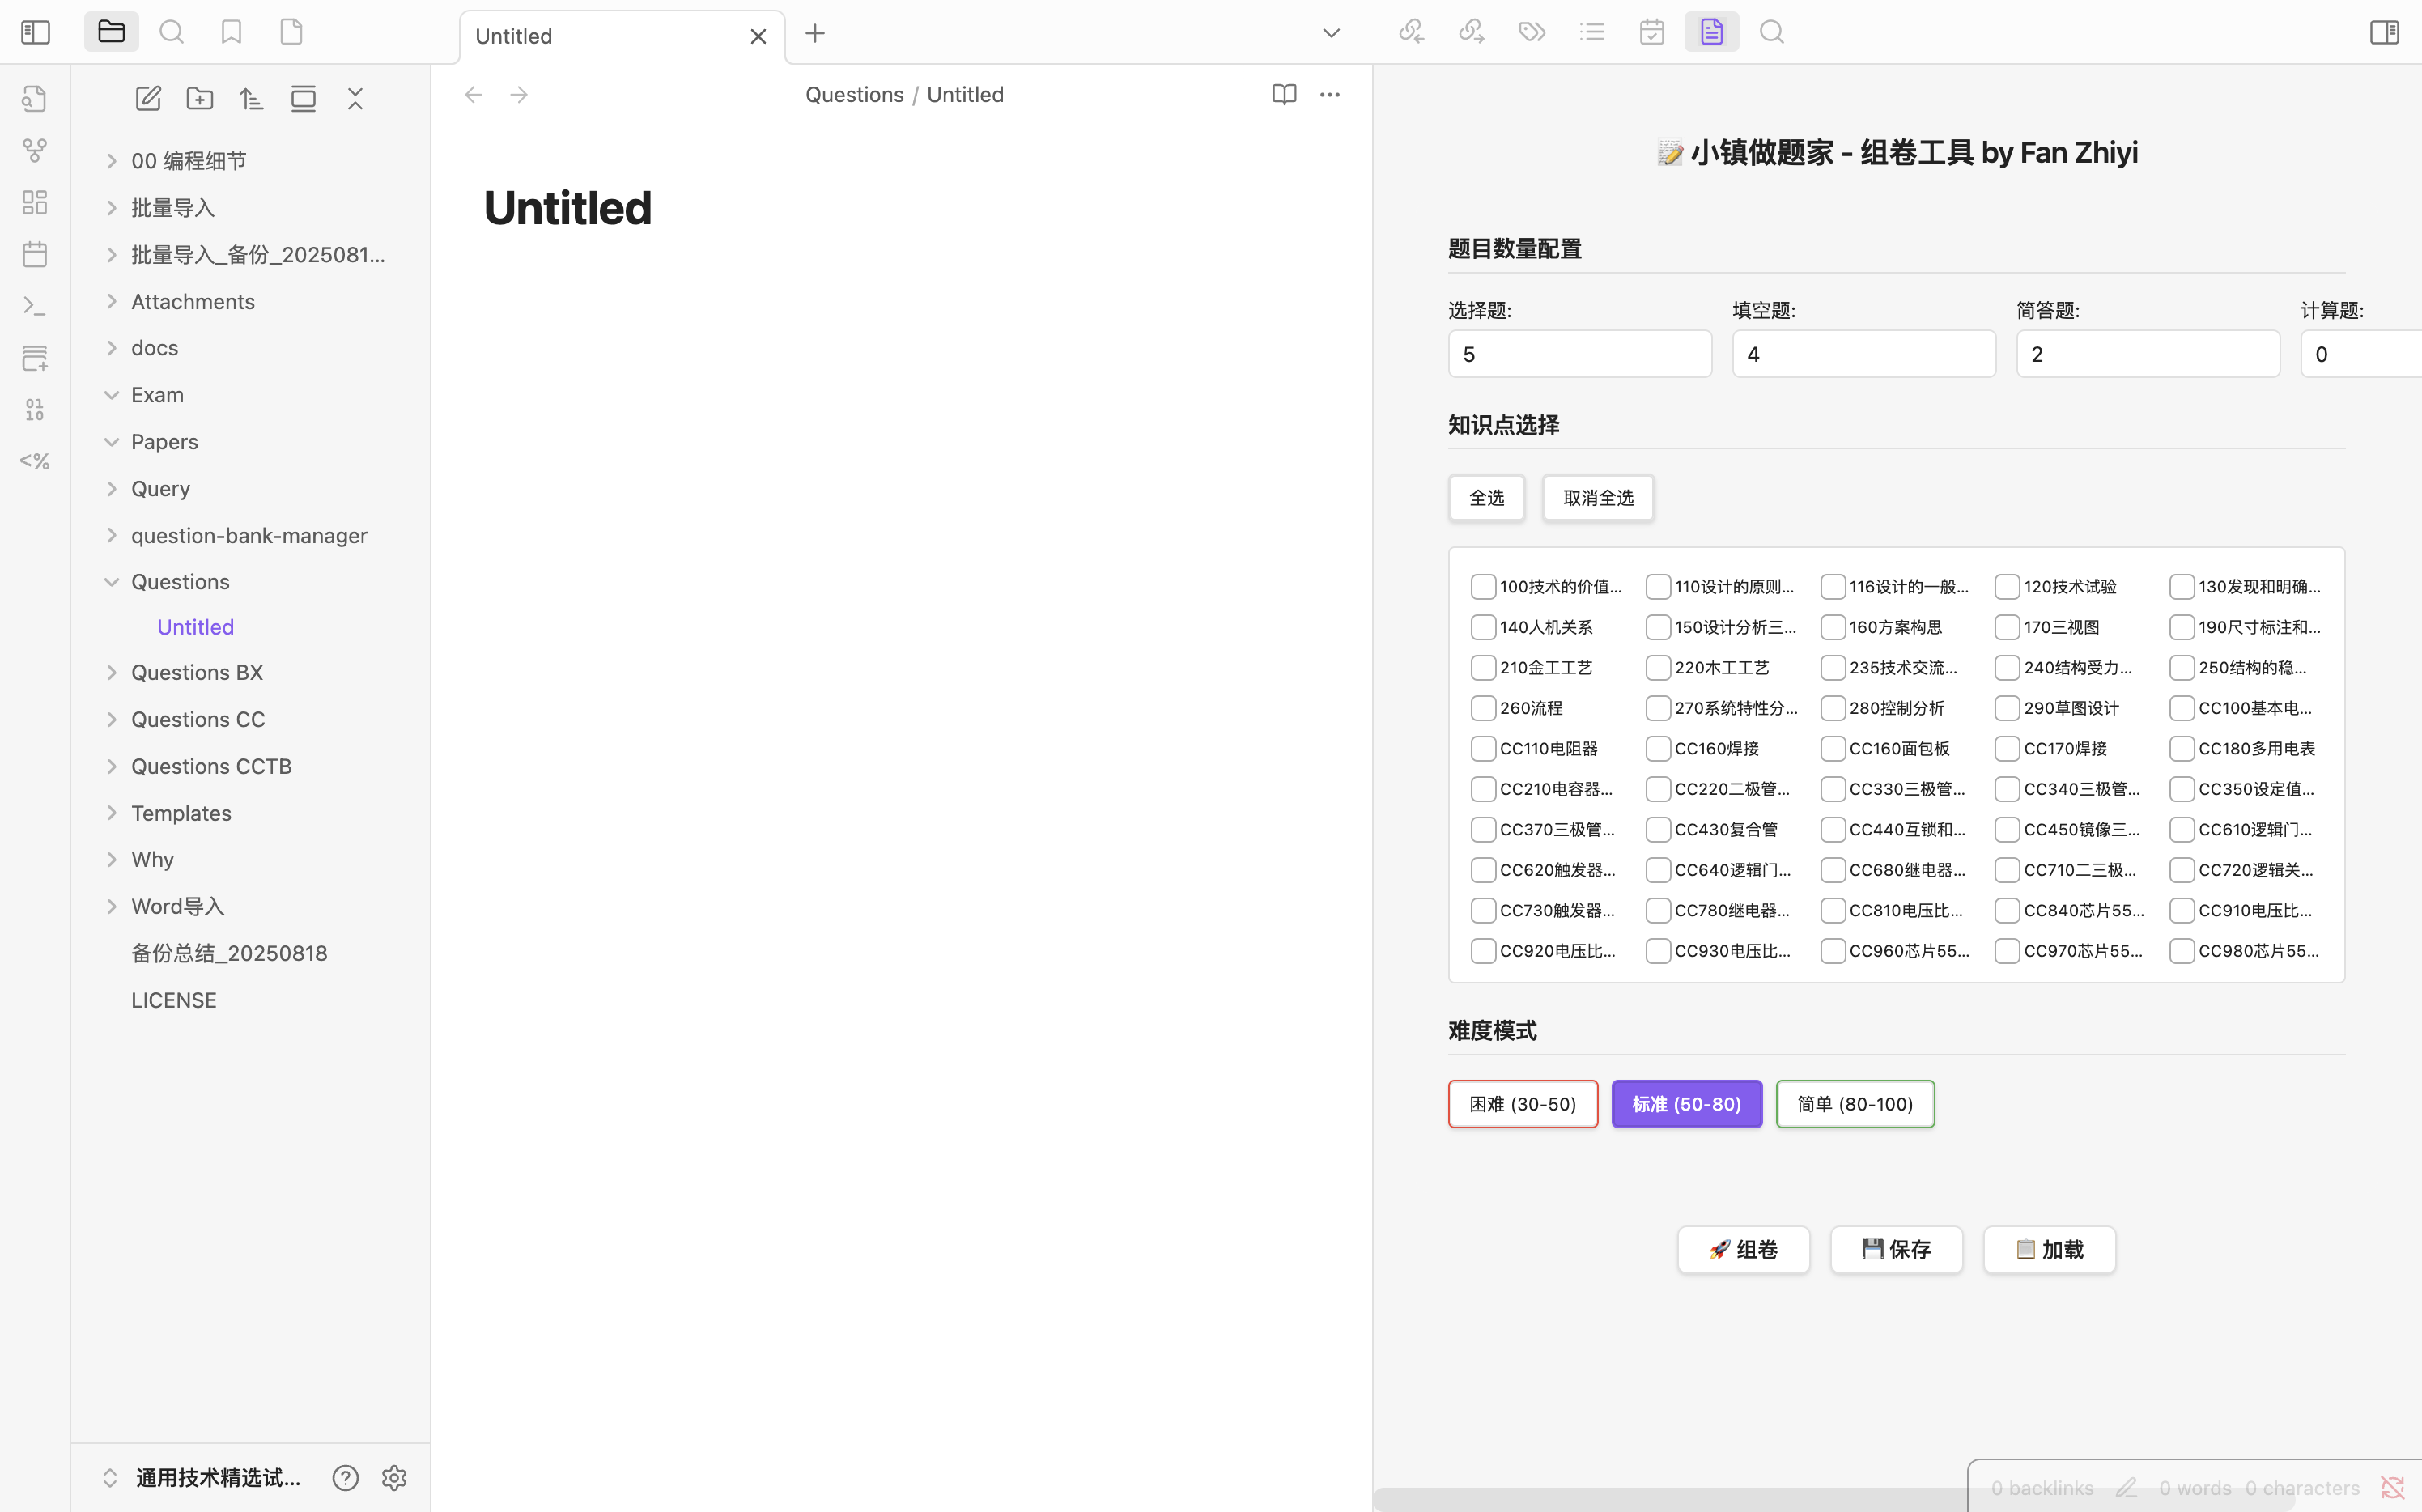Open the tags panel icon
Viewport: 2422px width, 1512px height.
pos(1531,32)
